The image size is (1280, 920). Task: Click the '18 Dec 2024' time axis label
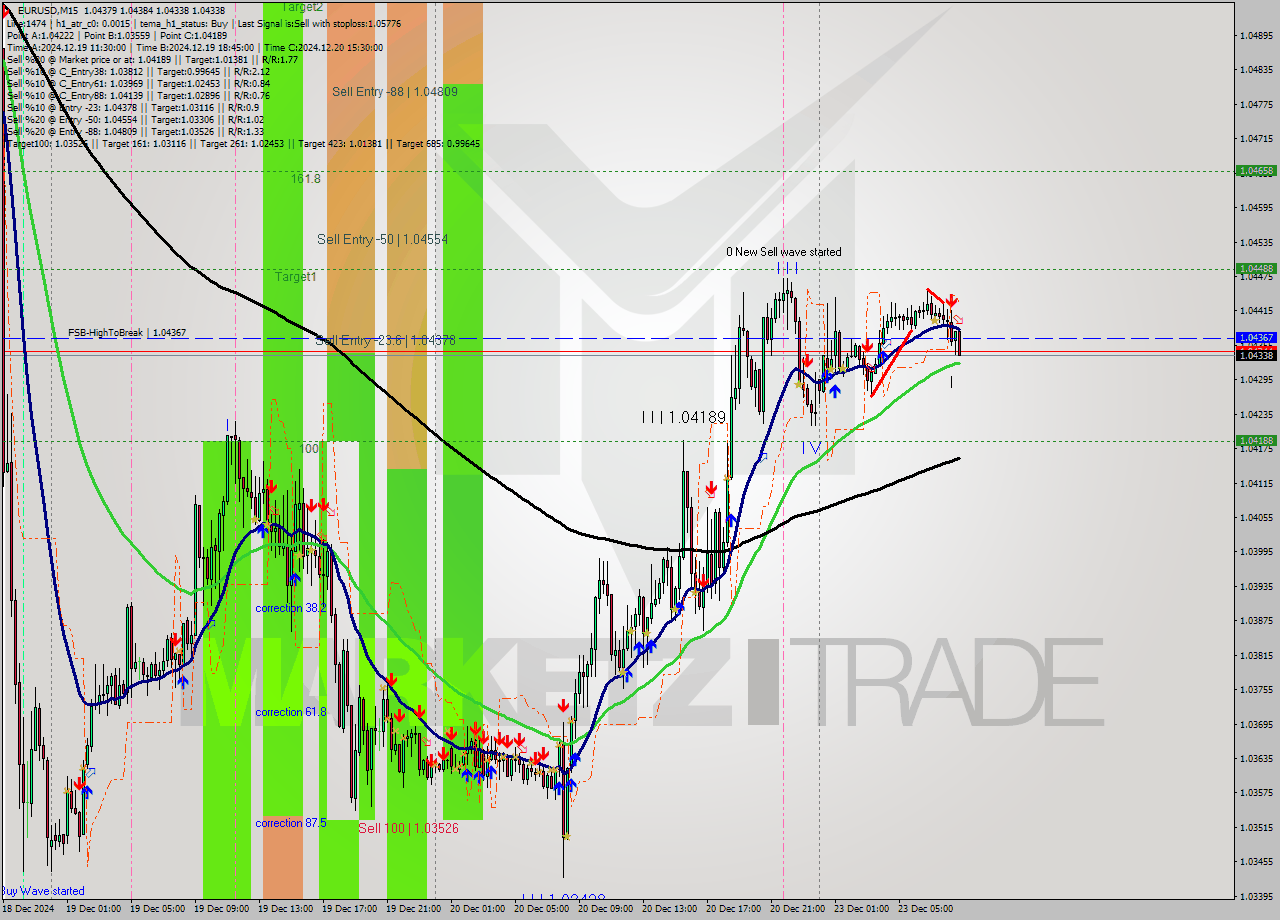[x=28, y=909]
